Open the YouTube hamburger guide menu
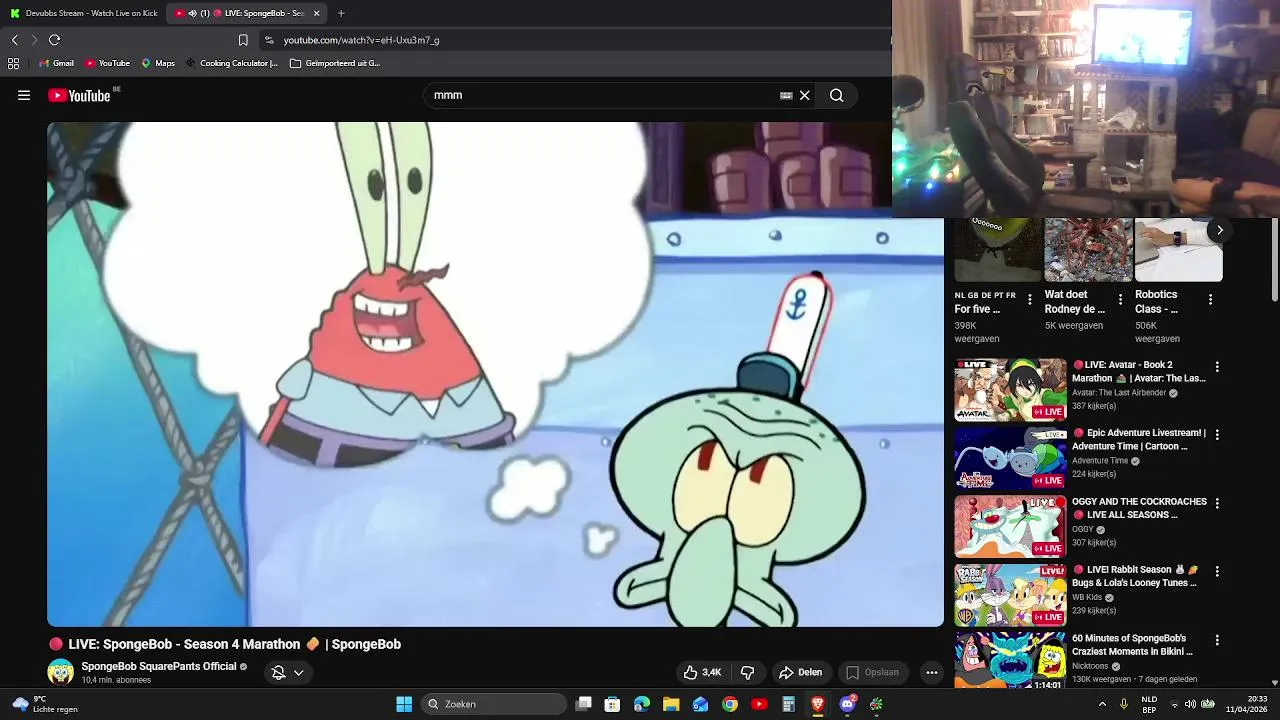The image size is (1280, 720). [x=24, y=96]
